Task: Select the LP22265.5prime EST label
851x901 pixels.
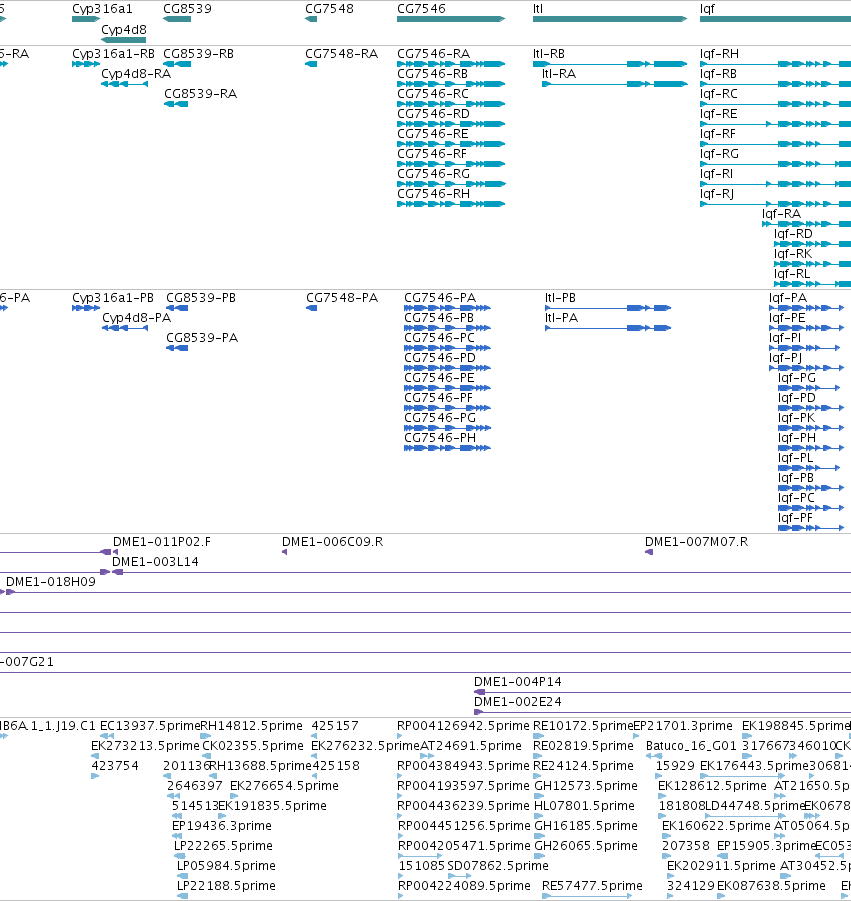Action: coord(223,846)
